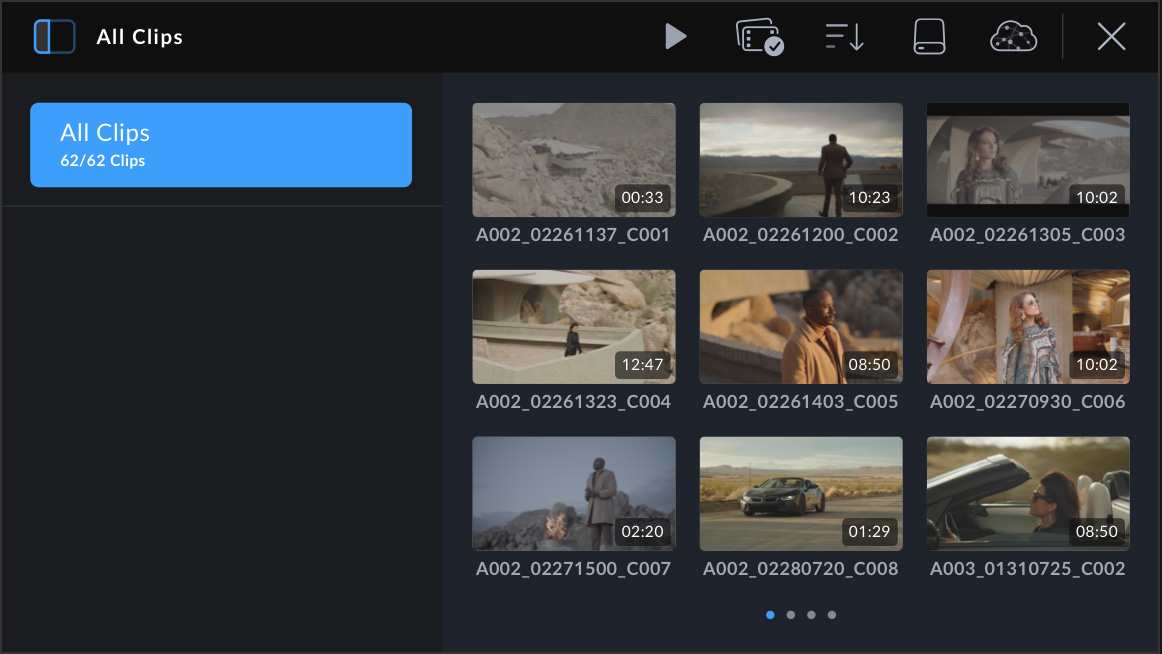The height and width of the screenshot is (654, 1162).
Task: Choose clip A003_01310725_C002 thumbnail
Action: 1027,493
